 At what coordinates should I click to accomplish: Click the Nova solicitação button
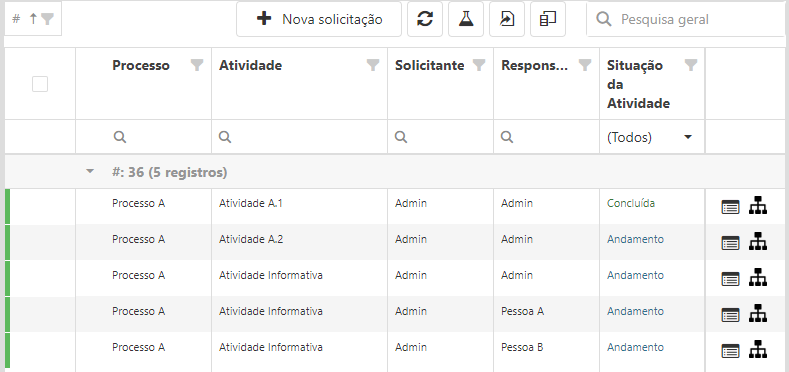coord(319,19)
